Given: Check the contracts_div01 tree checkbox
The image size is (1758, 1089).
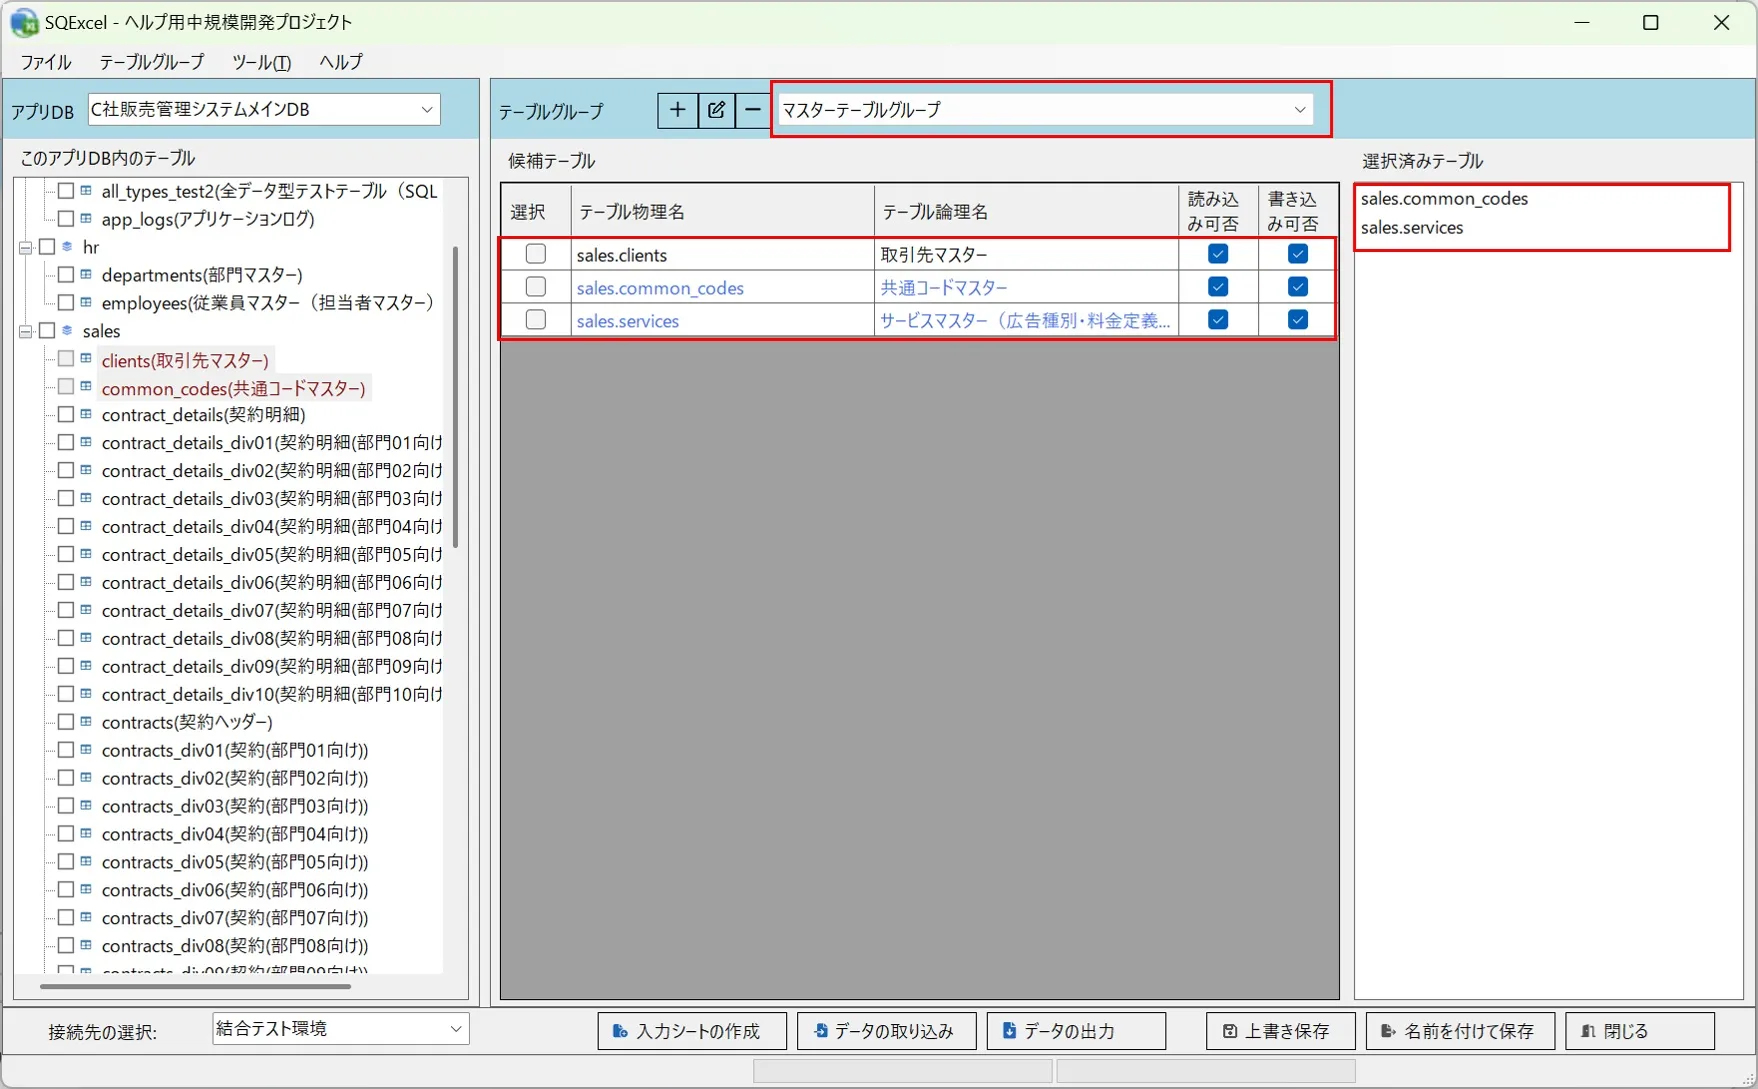Looking at the screenshot, I should coord(66,749).
